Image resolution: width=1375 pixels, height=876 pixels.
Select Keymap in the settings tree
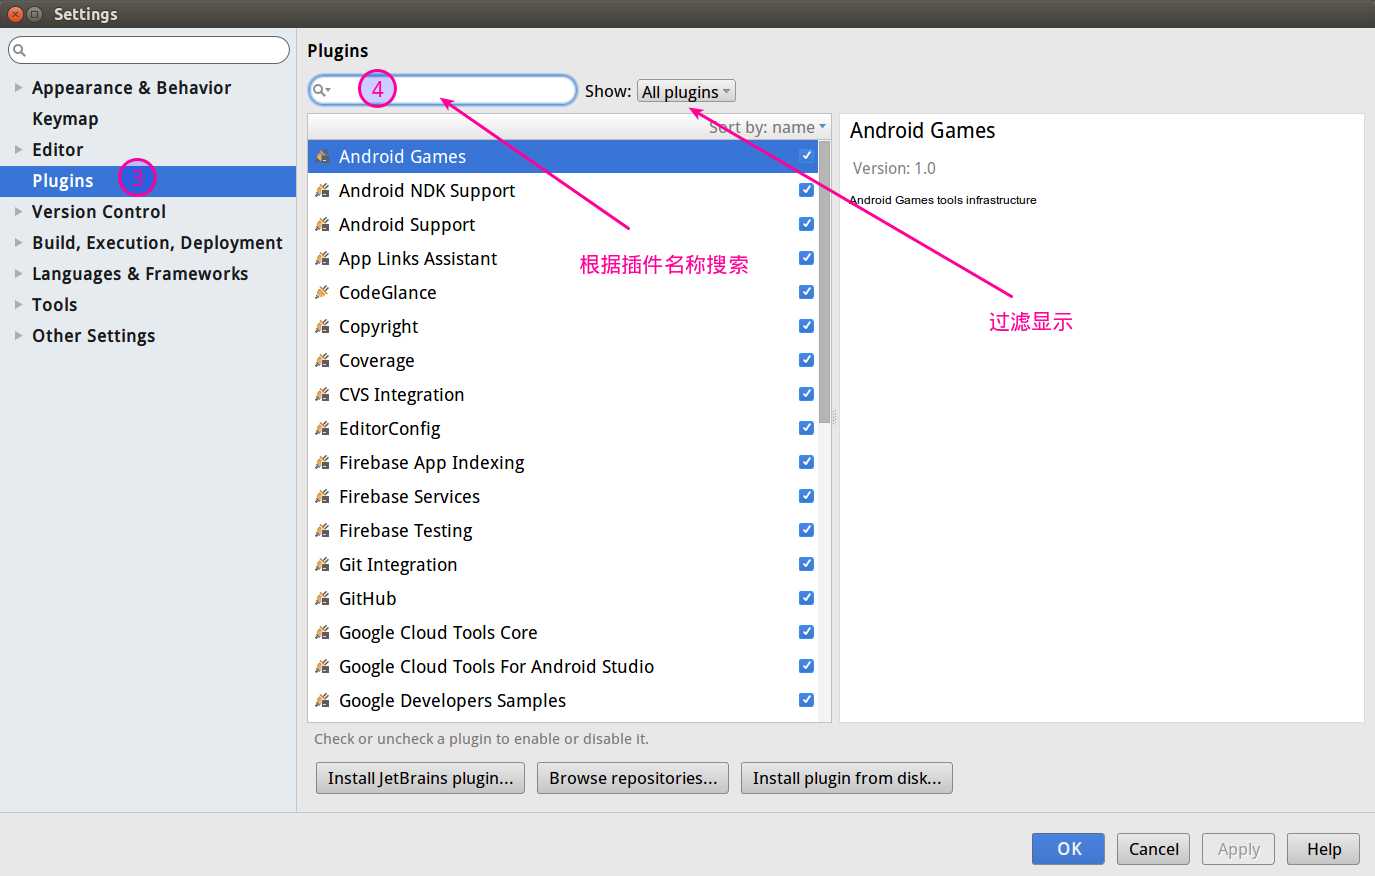65,119
